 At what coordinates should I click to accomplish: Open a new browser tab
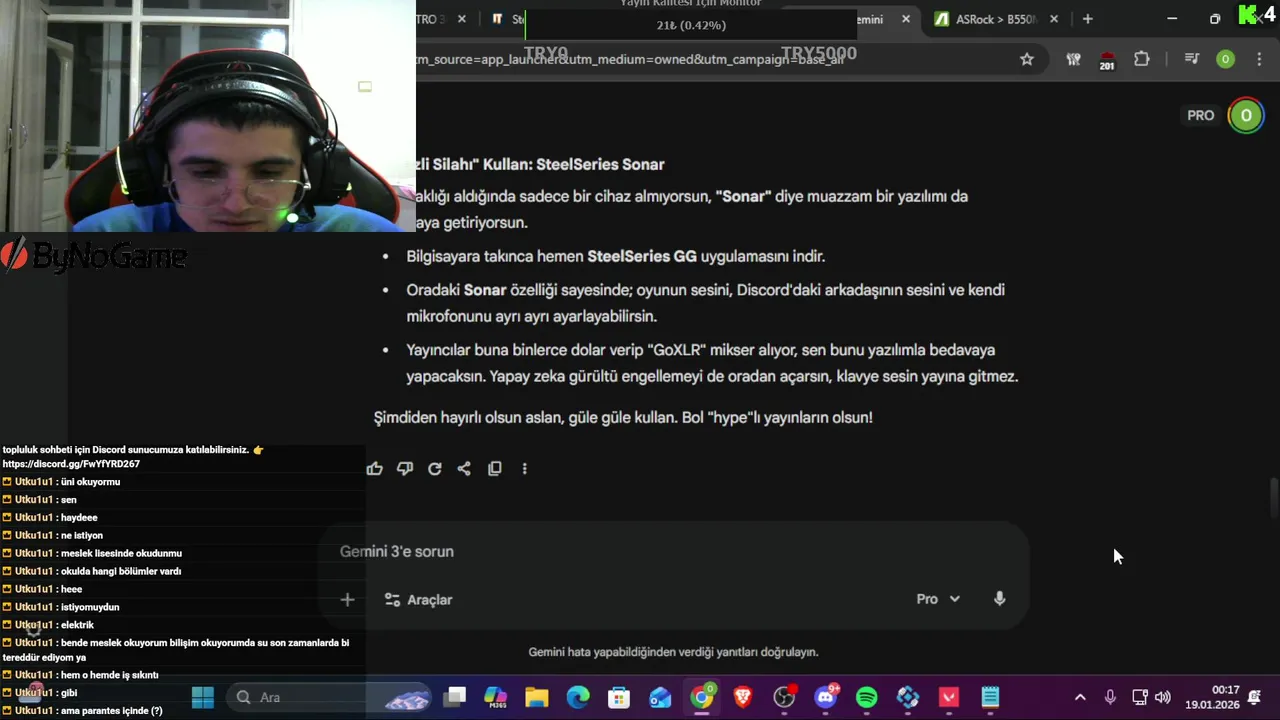pyautogui.click(x=1087, y=19)
